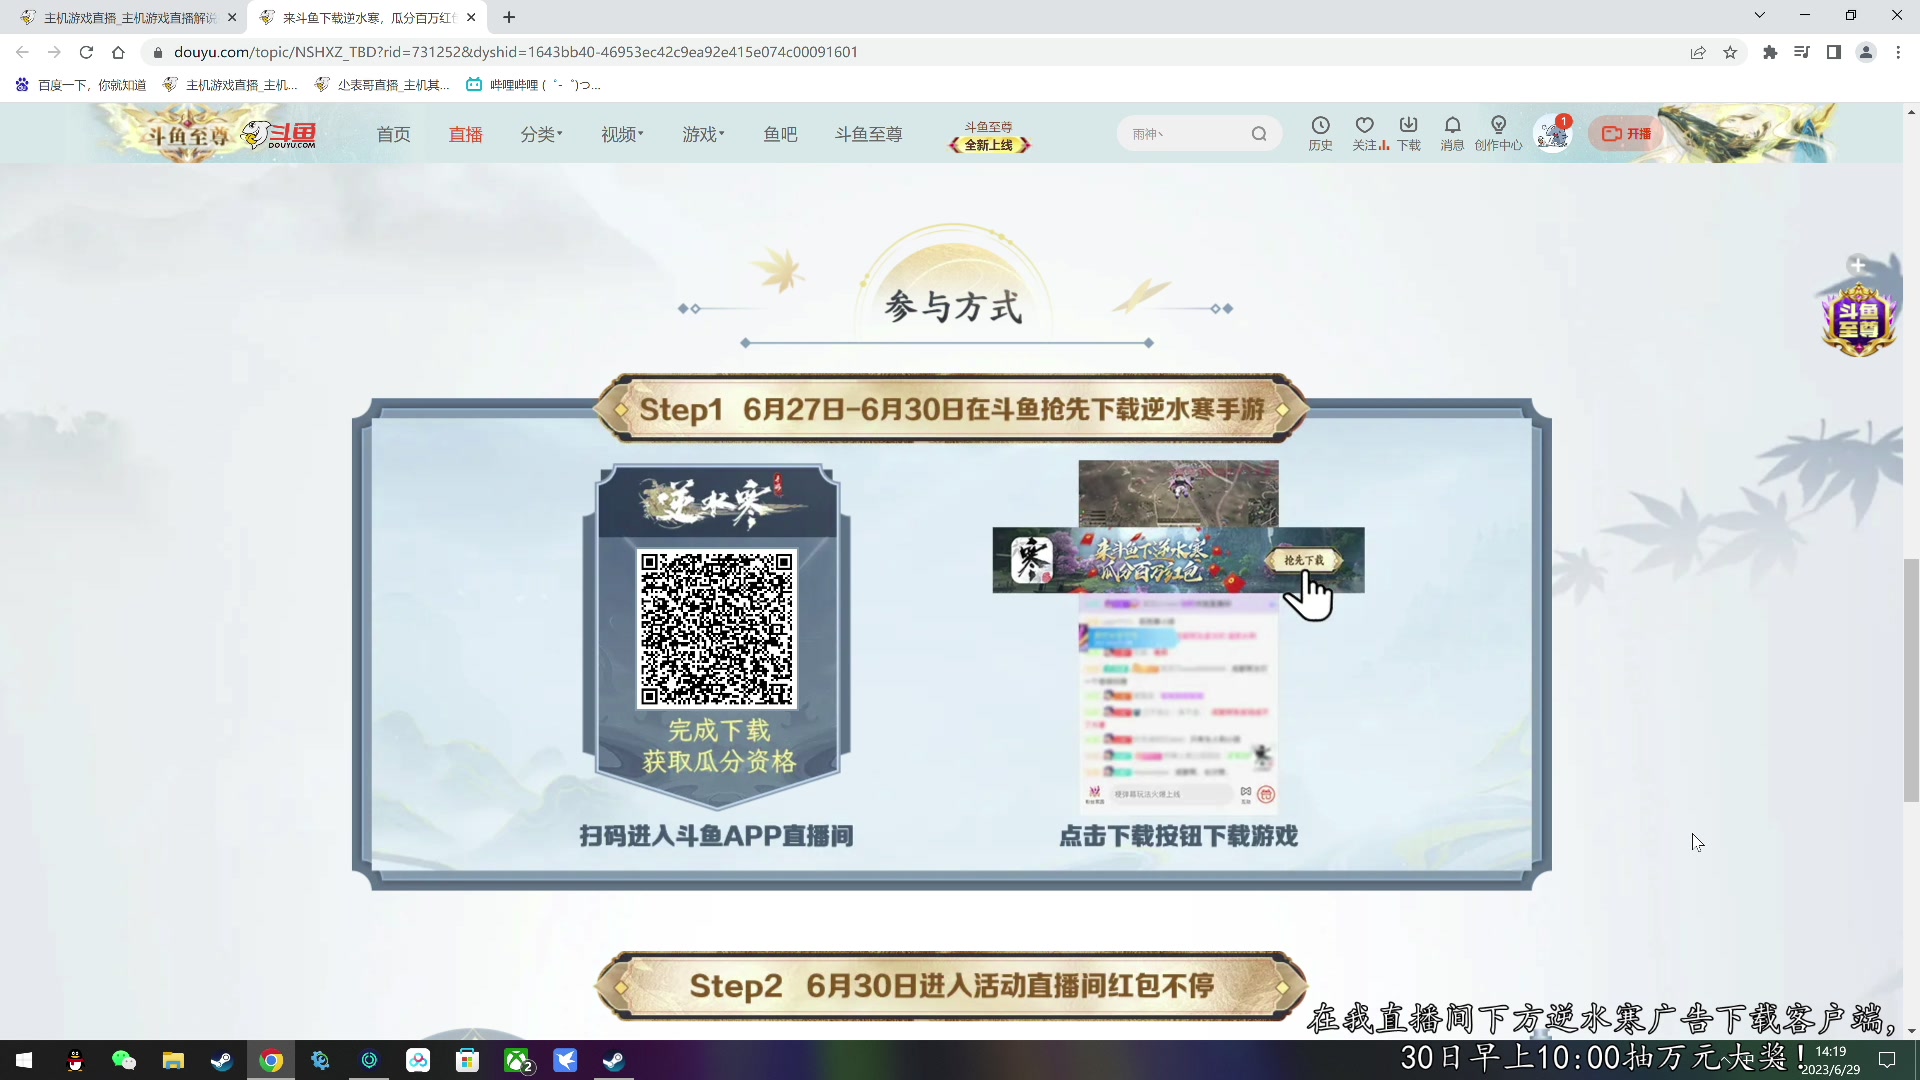The height and width of the screenshot is (1080, 1920).
Task: Click the browser back arrow
Action: [22, 52]
